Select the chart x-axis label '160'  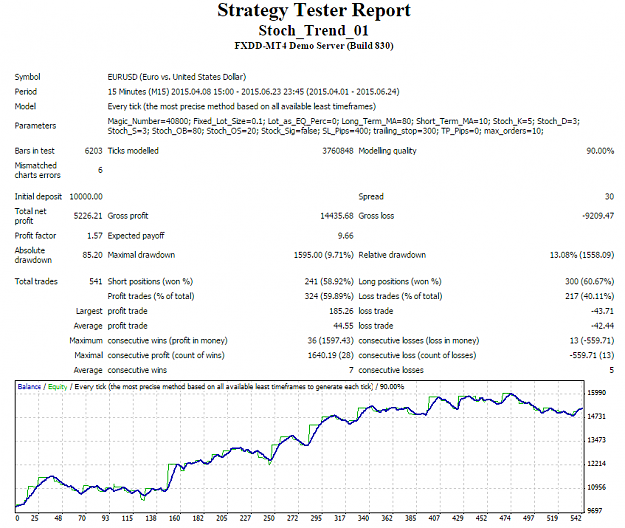[175, 518]
